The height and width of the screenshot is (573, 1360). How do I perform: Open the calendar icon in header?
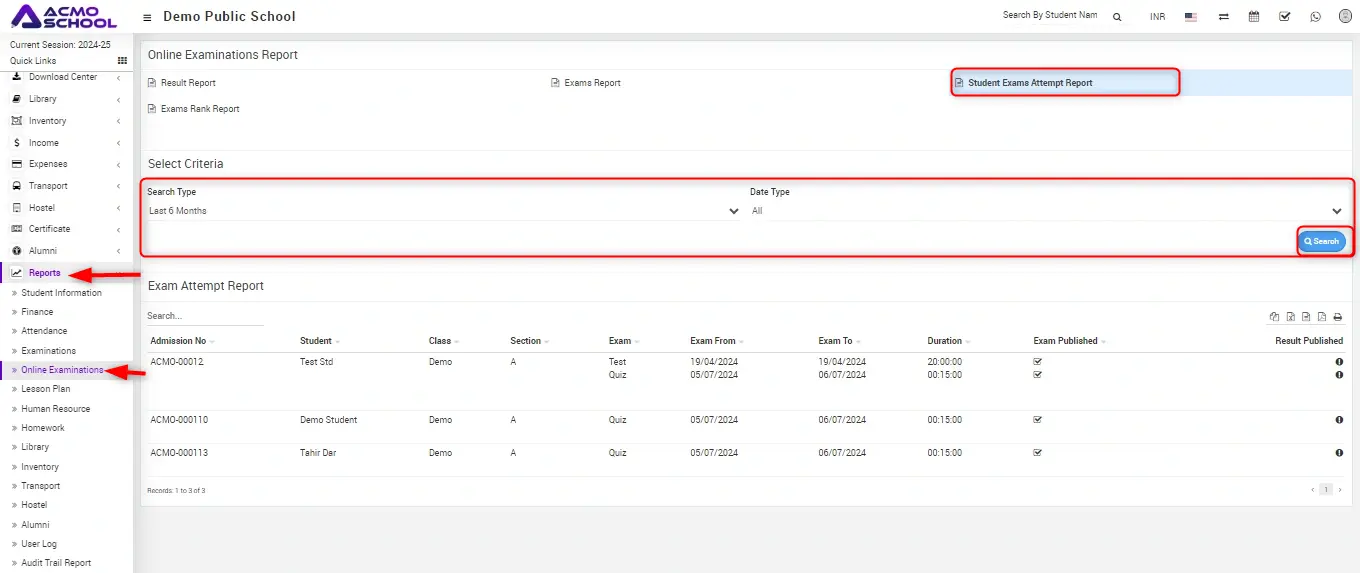point(1254,17)
